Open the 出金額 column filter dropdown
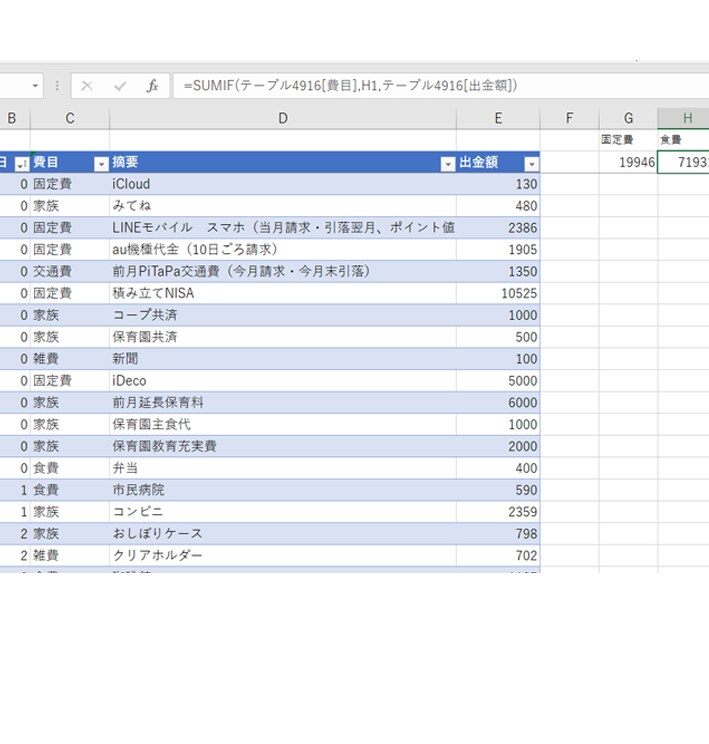 click(x=532, y=164)
